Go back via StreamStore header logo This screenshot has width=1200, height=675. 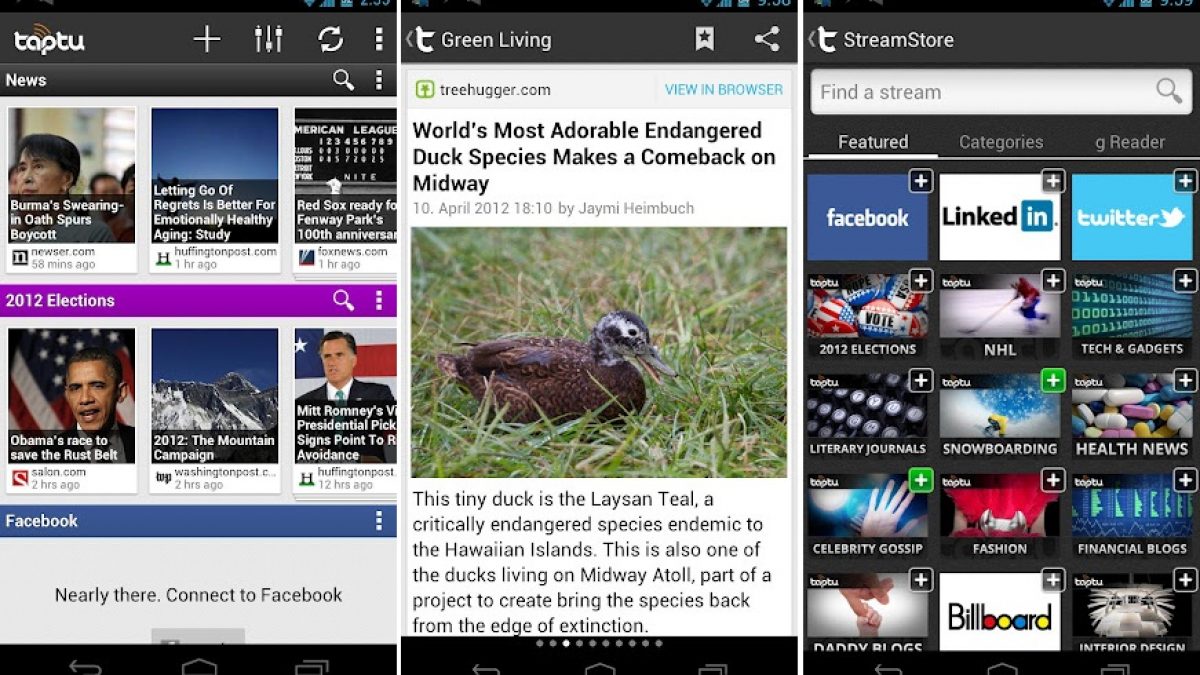click(x=822, y=40)
